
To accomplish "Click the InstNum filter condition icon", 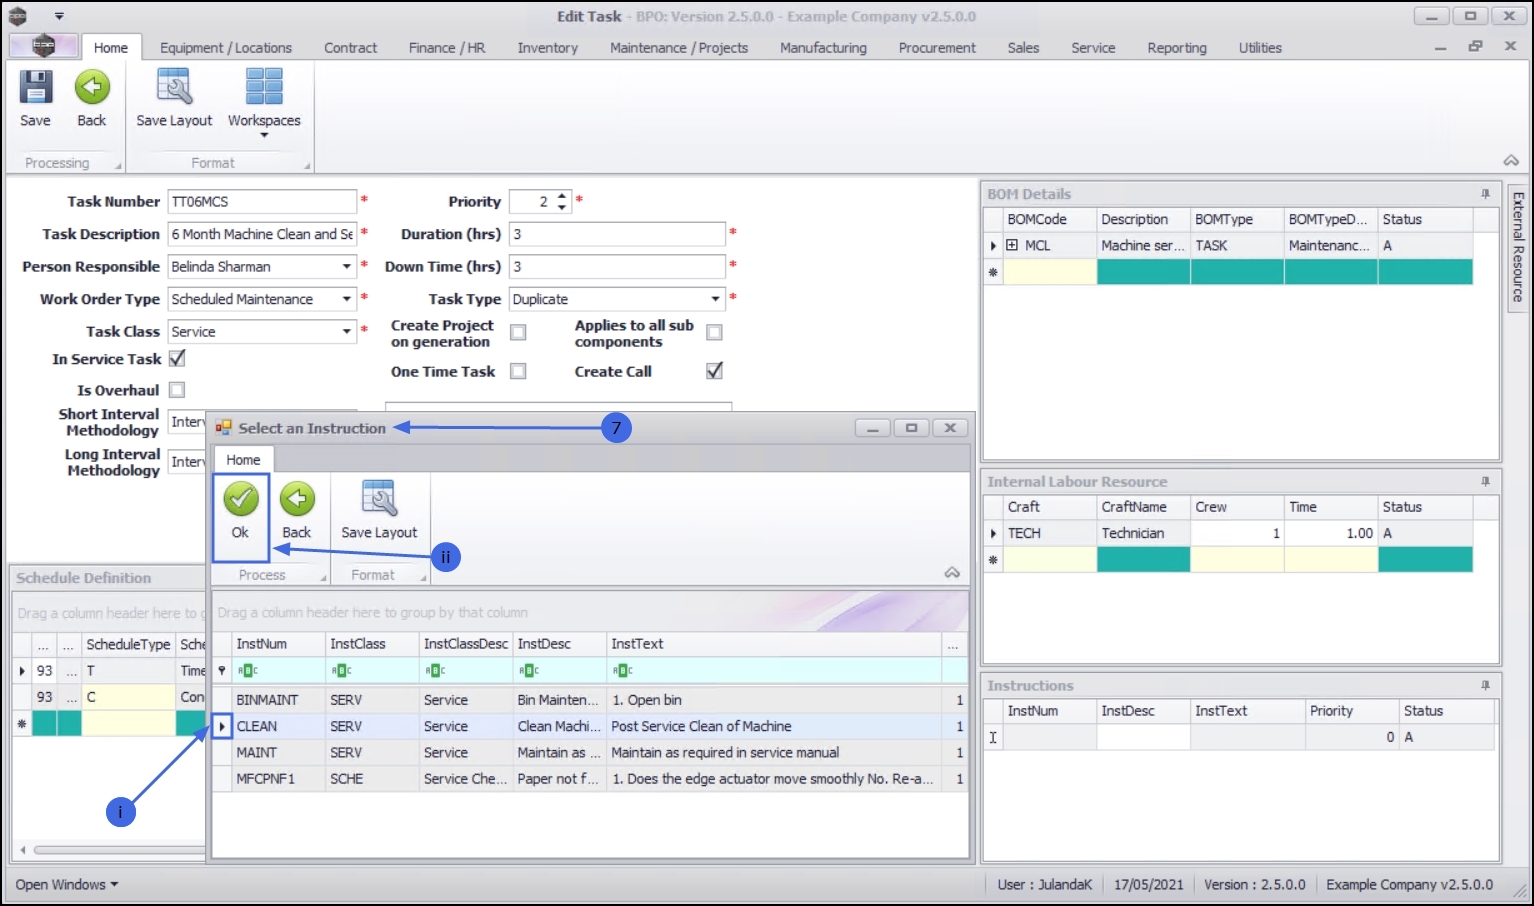I will tap(248, 671).
